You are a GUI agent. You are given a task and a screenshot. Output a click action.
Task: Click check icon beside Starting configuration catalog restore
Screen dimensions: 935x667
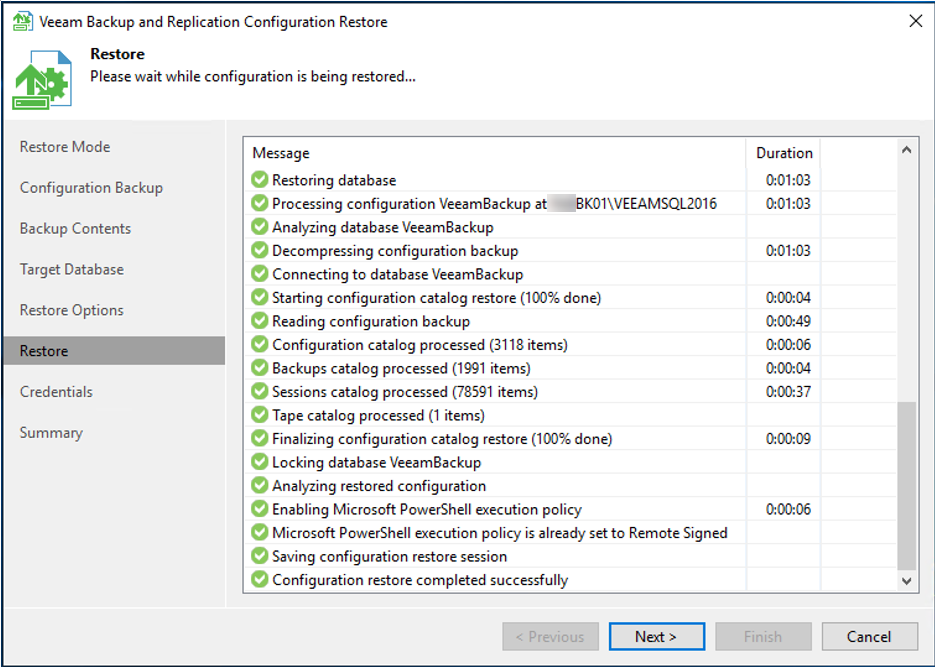click(259, 297)
